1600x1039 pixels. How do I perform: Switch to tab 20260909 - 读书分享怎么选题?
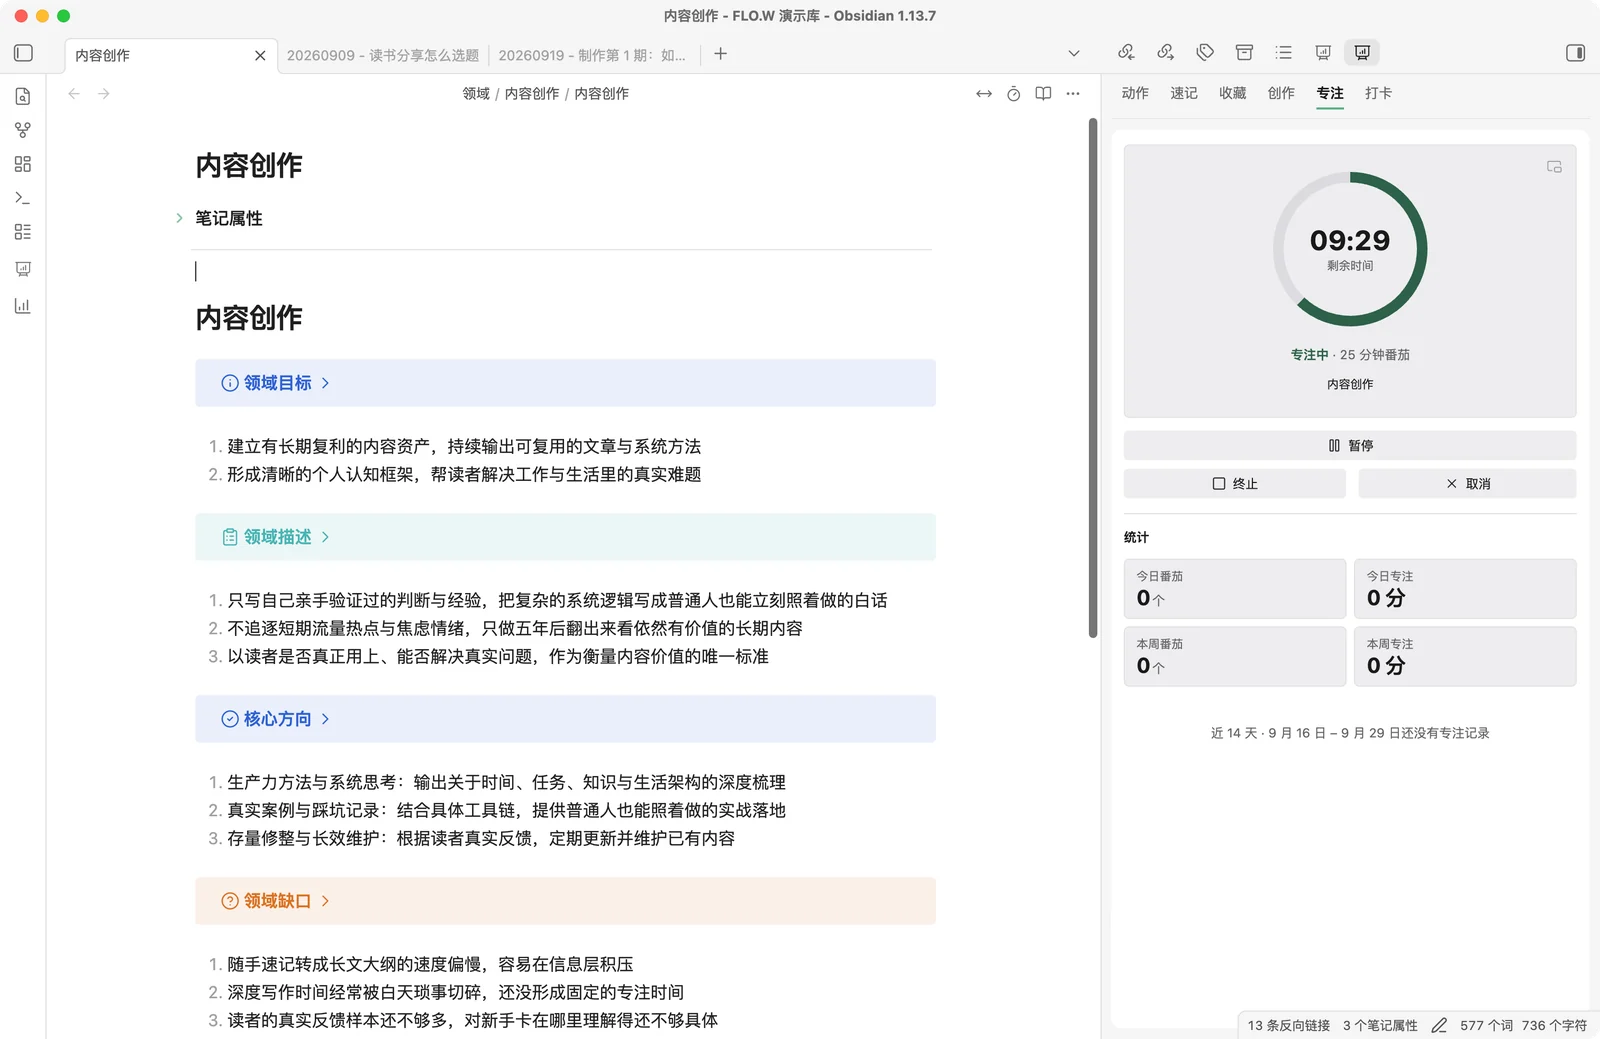383,55
